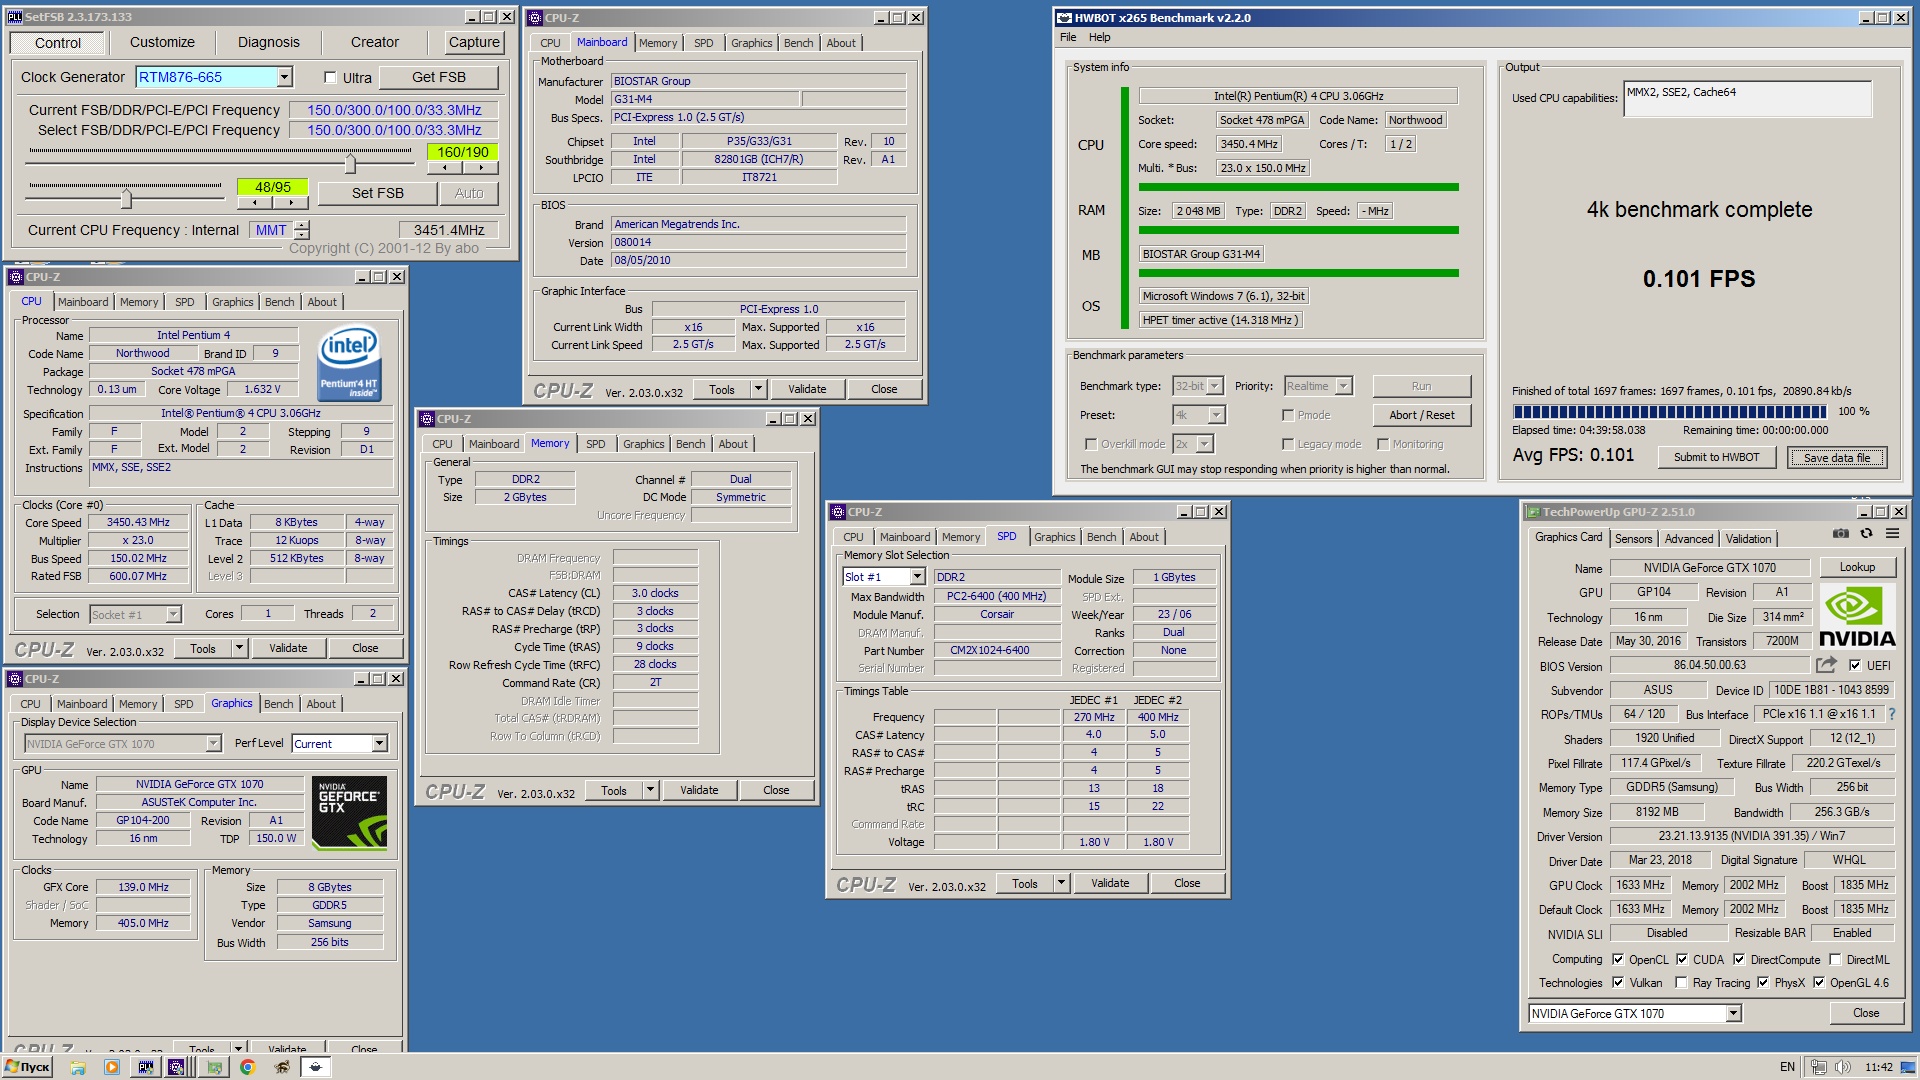This screenshot has width=1920, height=1080.
Task: Click the HWBOT x265 title bar icon
Action: tap(1065, 17)
